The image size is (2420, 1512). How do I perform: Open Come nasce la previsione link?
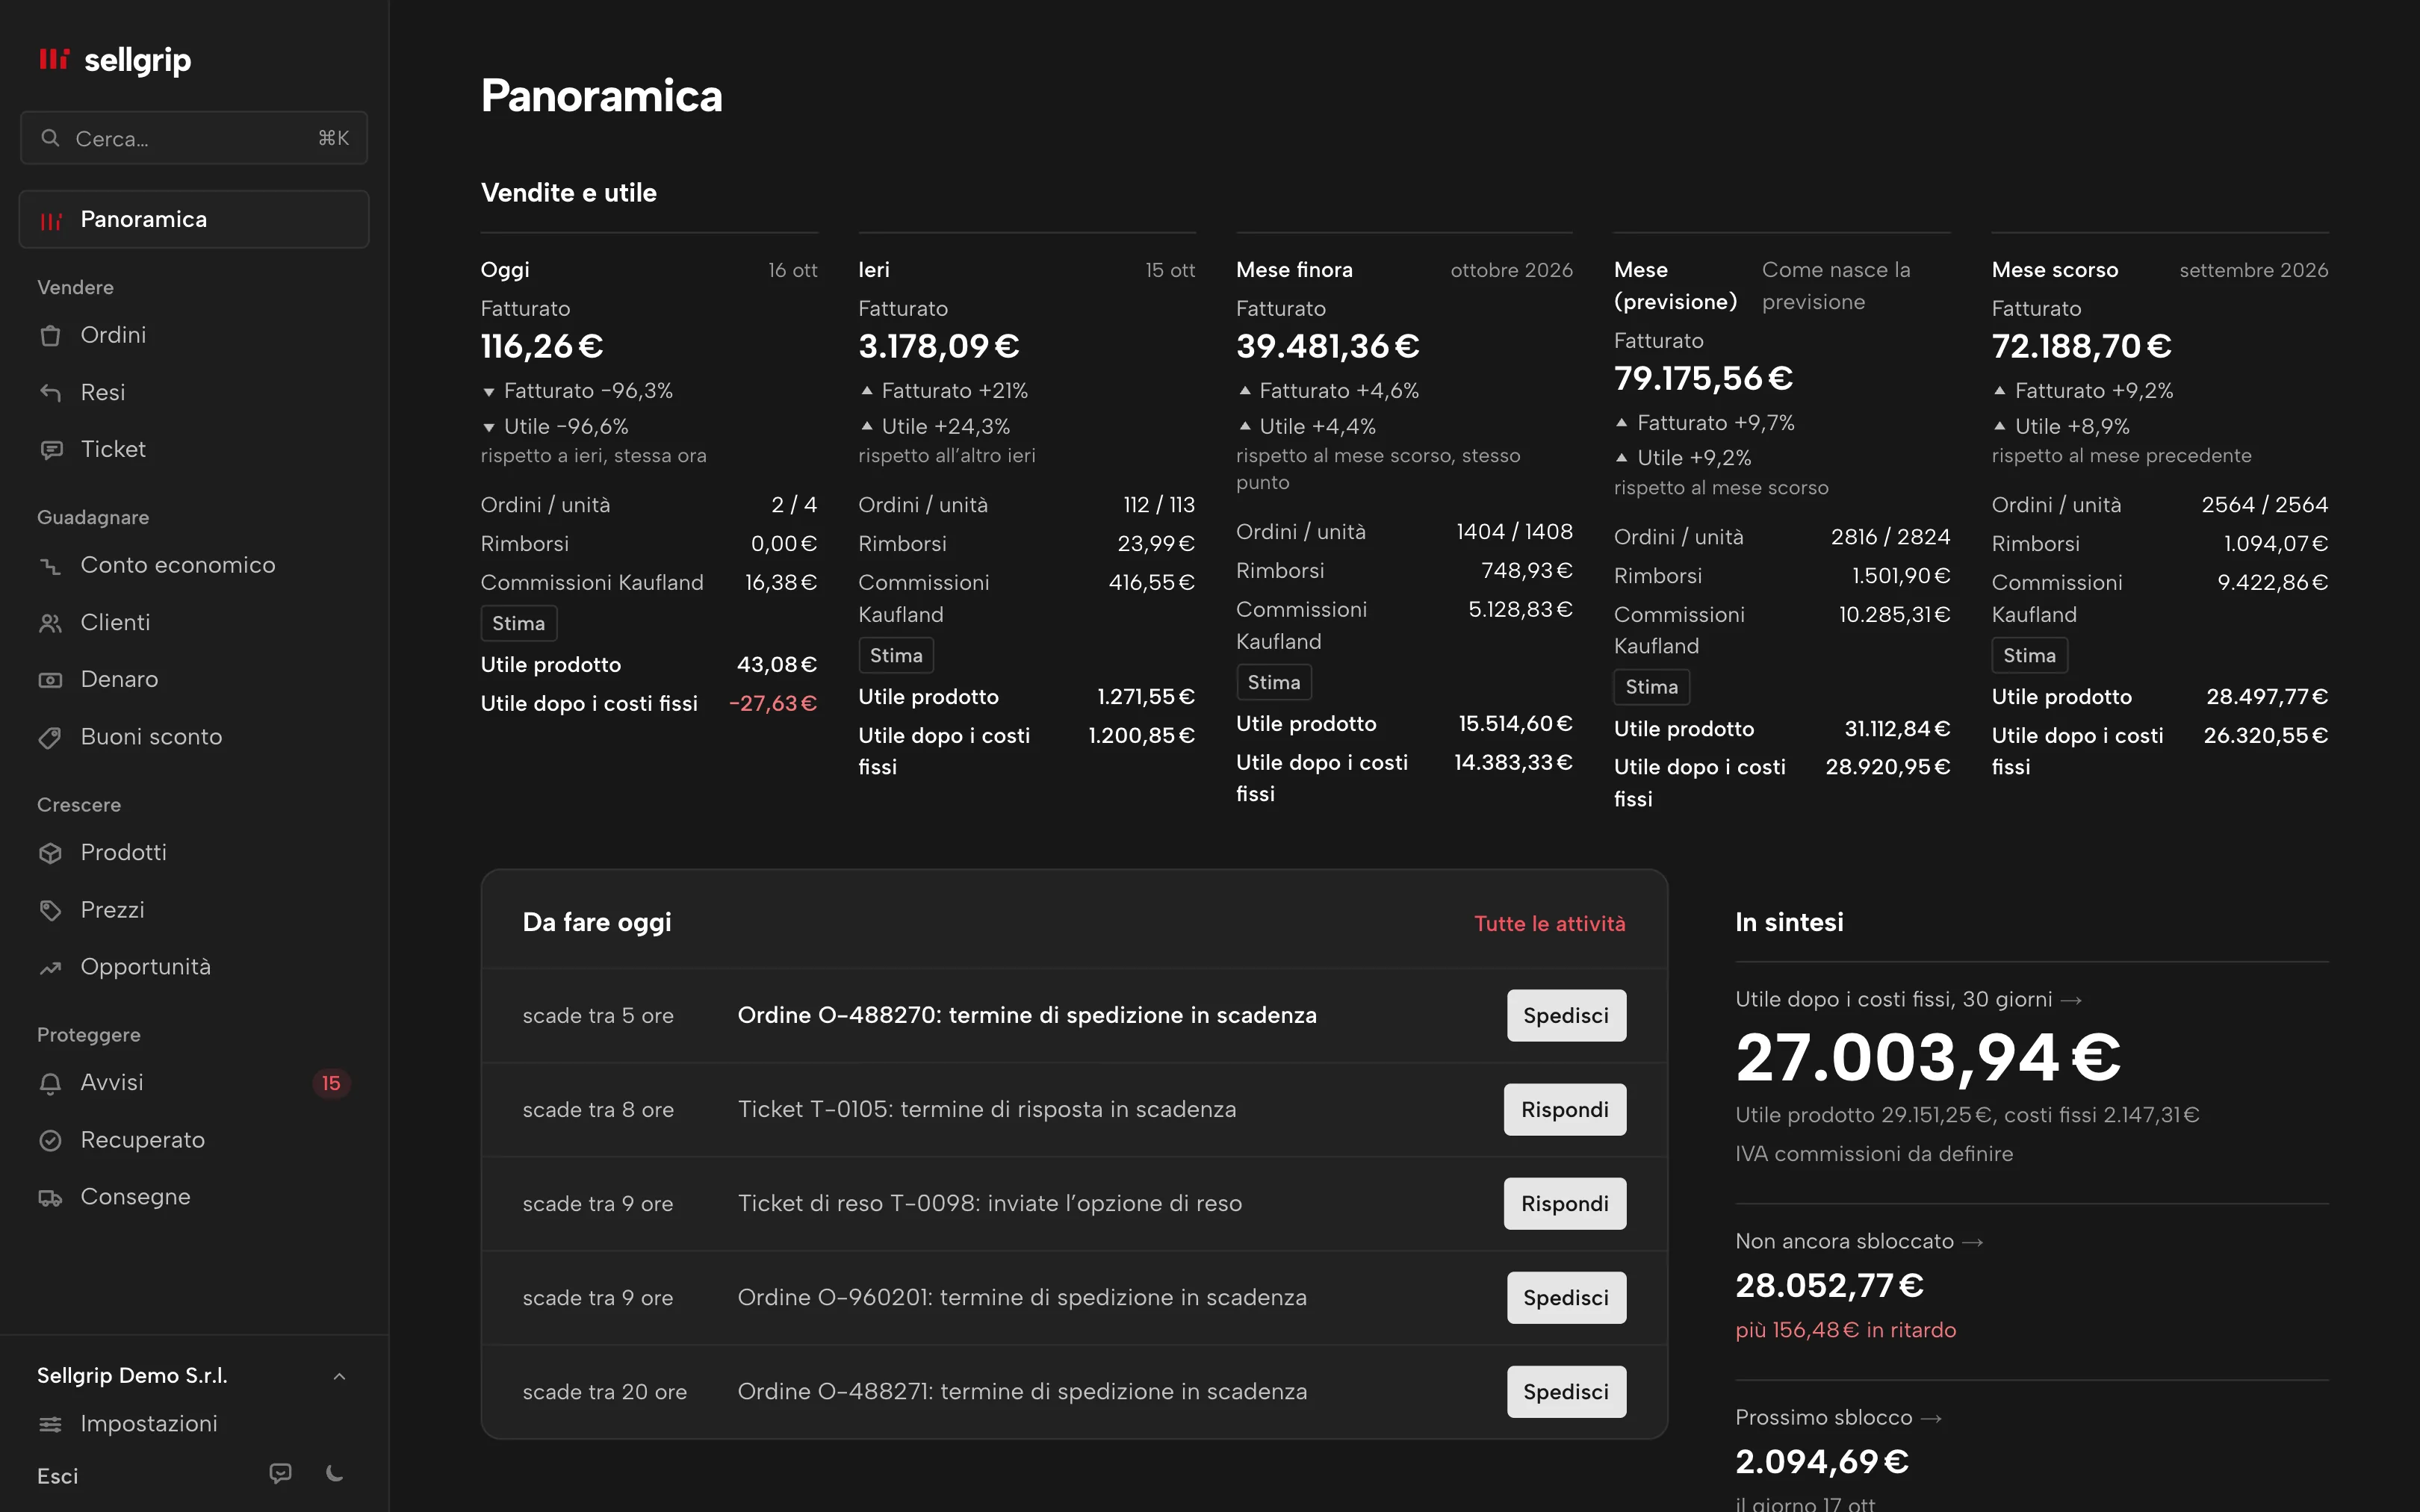click(x=1836, y=286)
